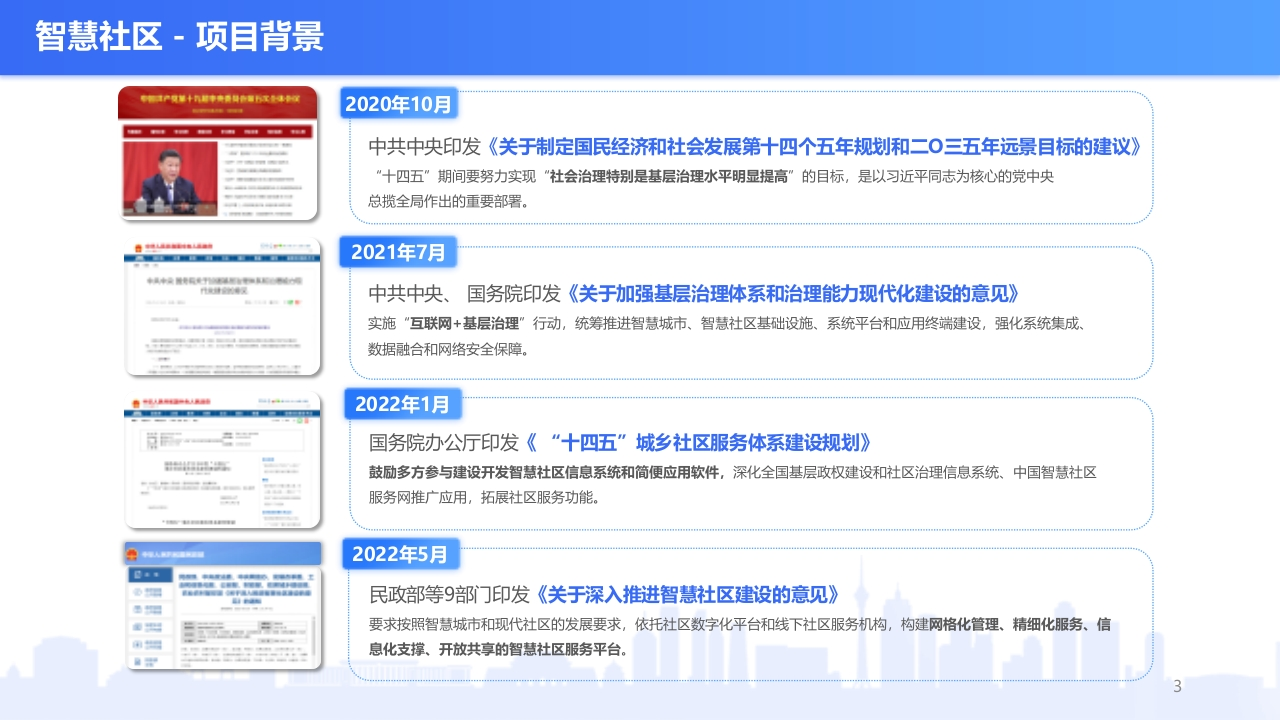Select the 2022年1月 date label

(x=403, y=404)
